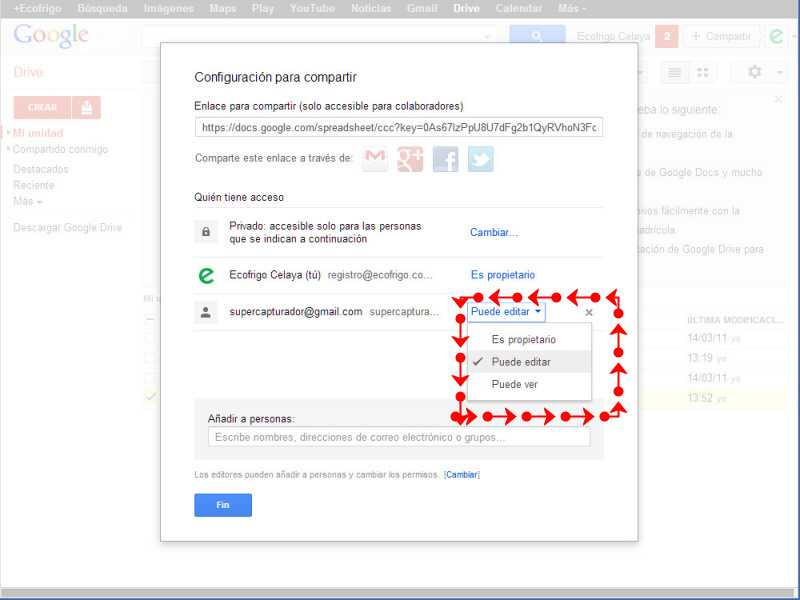The height and width of the screenshot is (600, 800).
Task: Click account avatar in top right
Action: [x=777, y=36]
